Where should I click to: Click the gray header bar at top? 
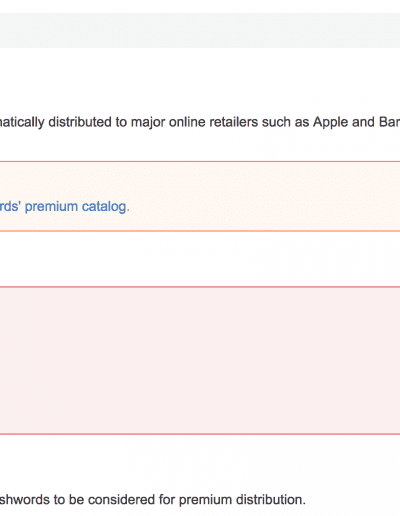200,30
